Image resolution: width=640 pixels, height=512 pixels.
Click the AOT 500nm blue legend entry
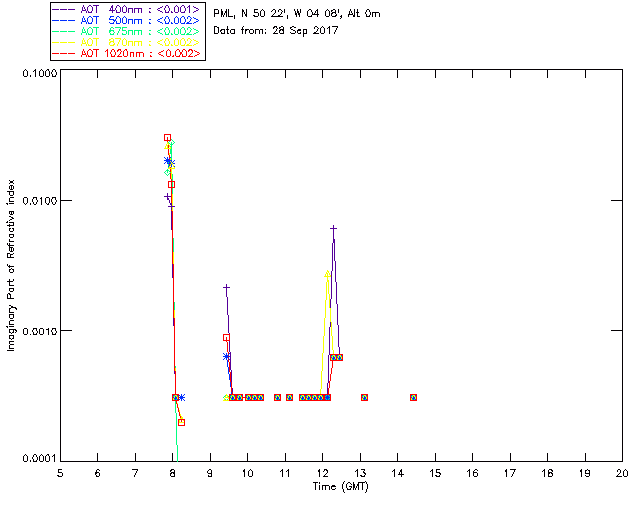pos(127,20)
